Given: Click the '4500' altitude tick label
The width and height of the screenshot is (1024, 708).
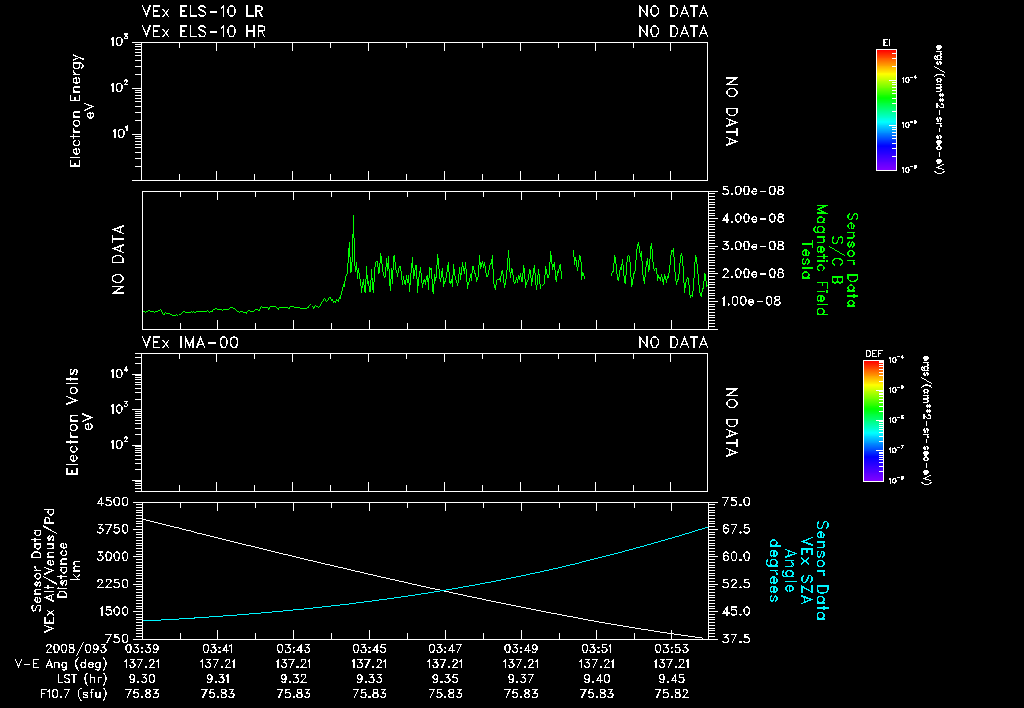Looking at the screenshot, I should tap(112, 502).
